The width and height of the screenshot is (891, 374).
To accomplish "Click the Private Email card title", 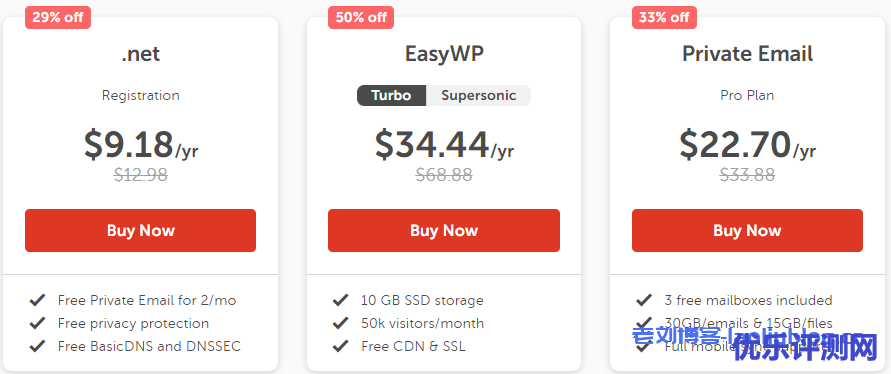I will click(747, 54).
